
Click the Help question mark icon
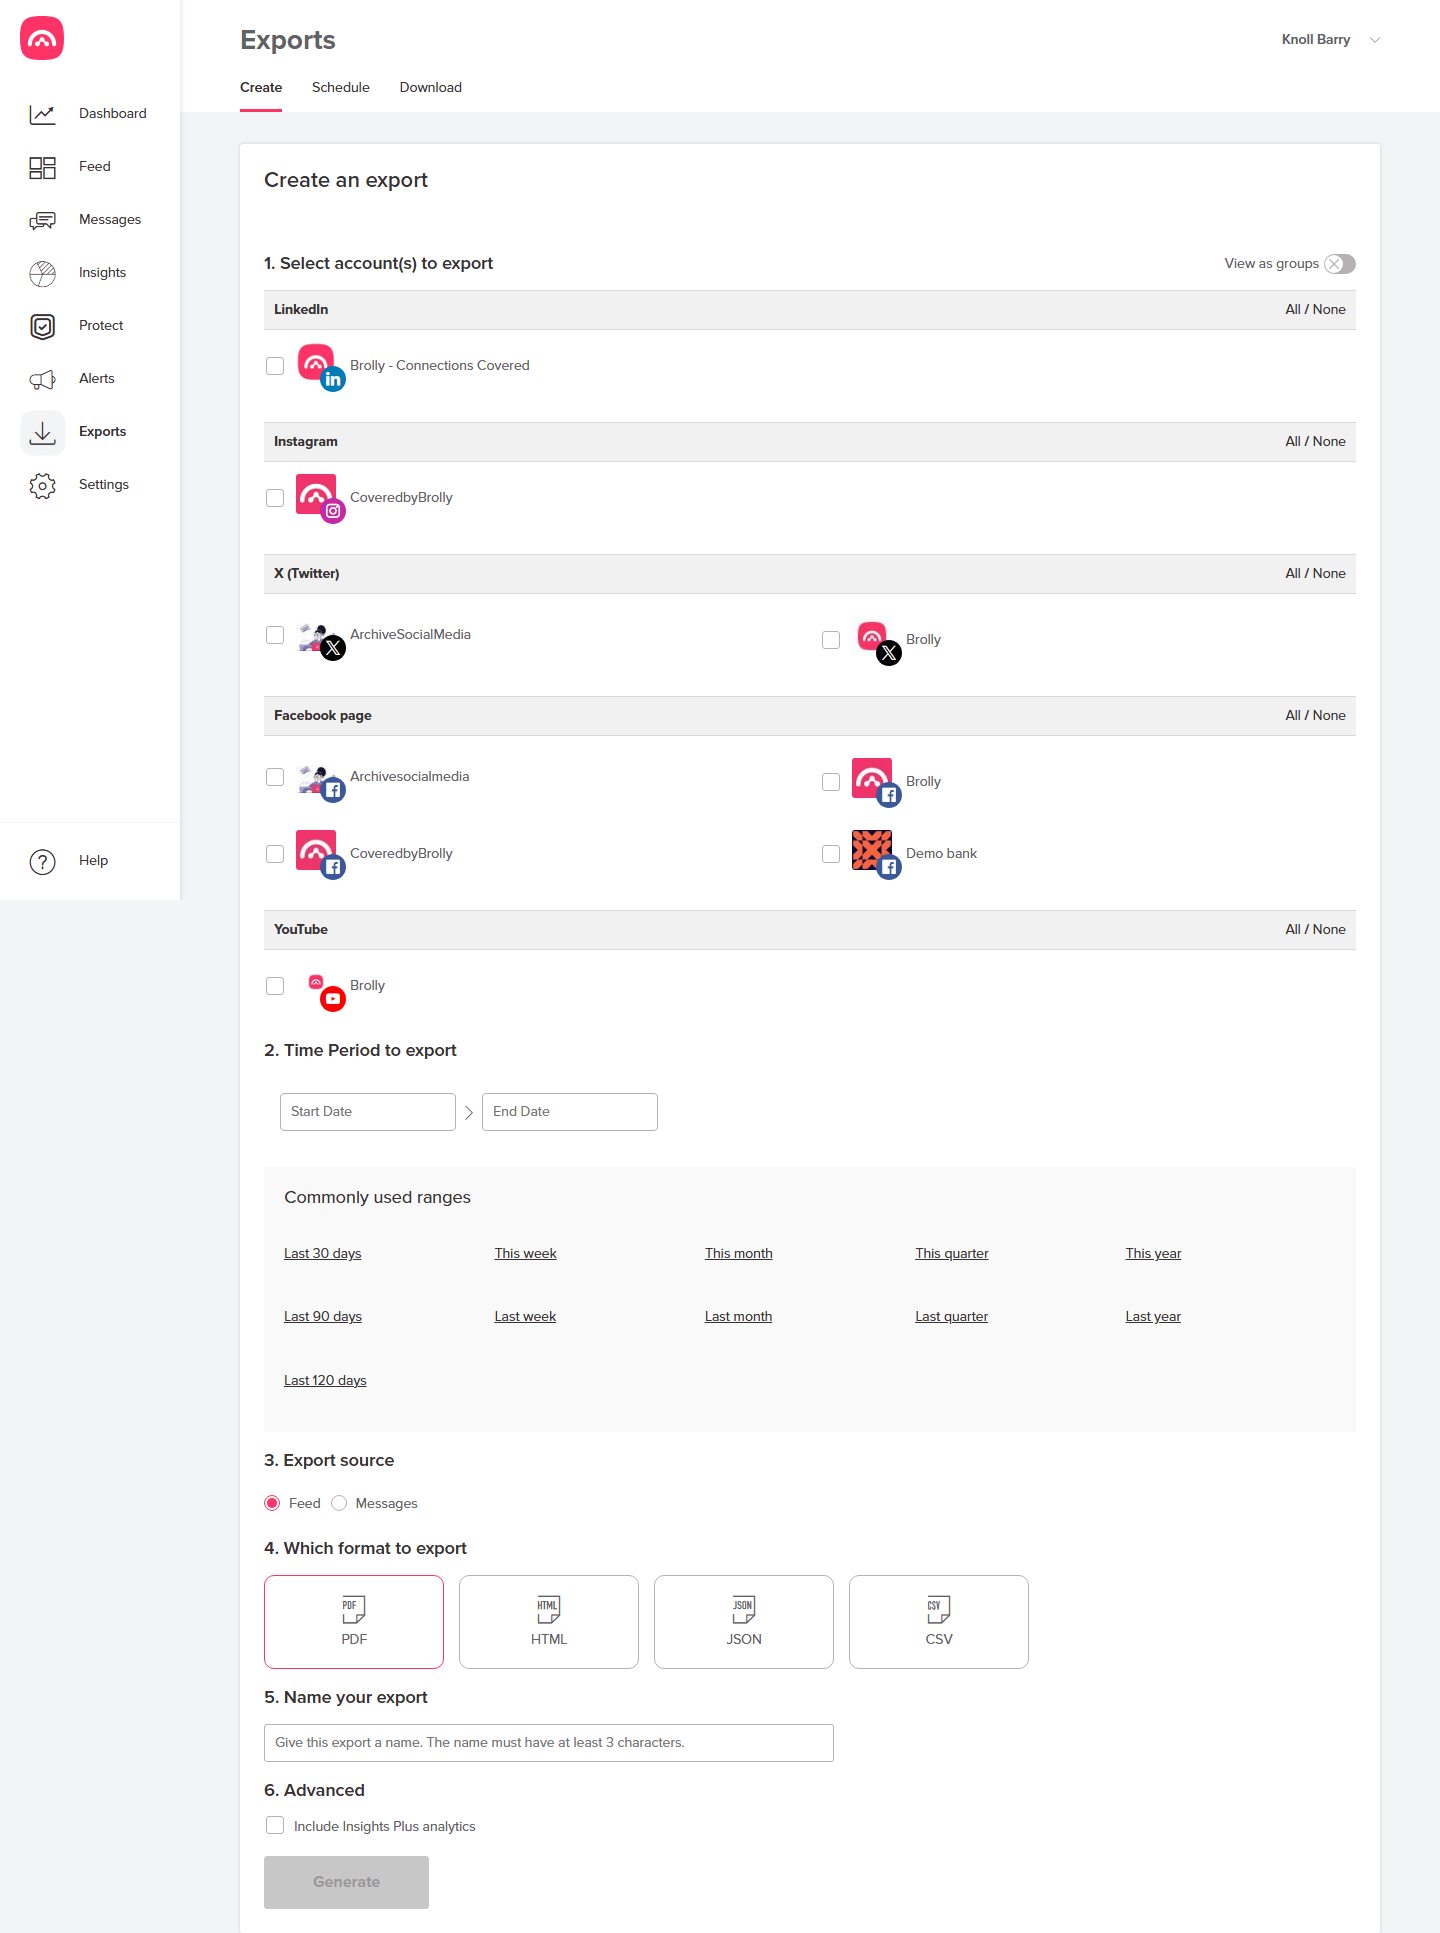click(x=42, y=861)
